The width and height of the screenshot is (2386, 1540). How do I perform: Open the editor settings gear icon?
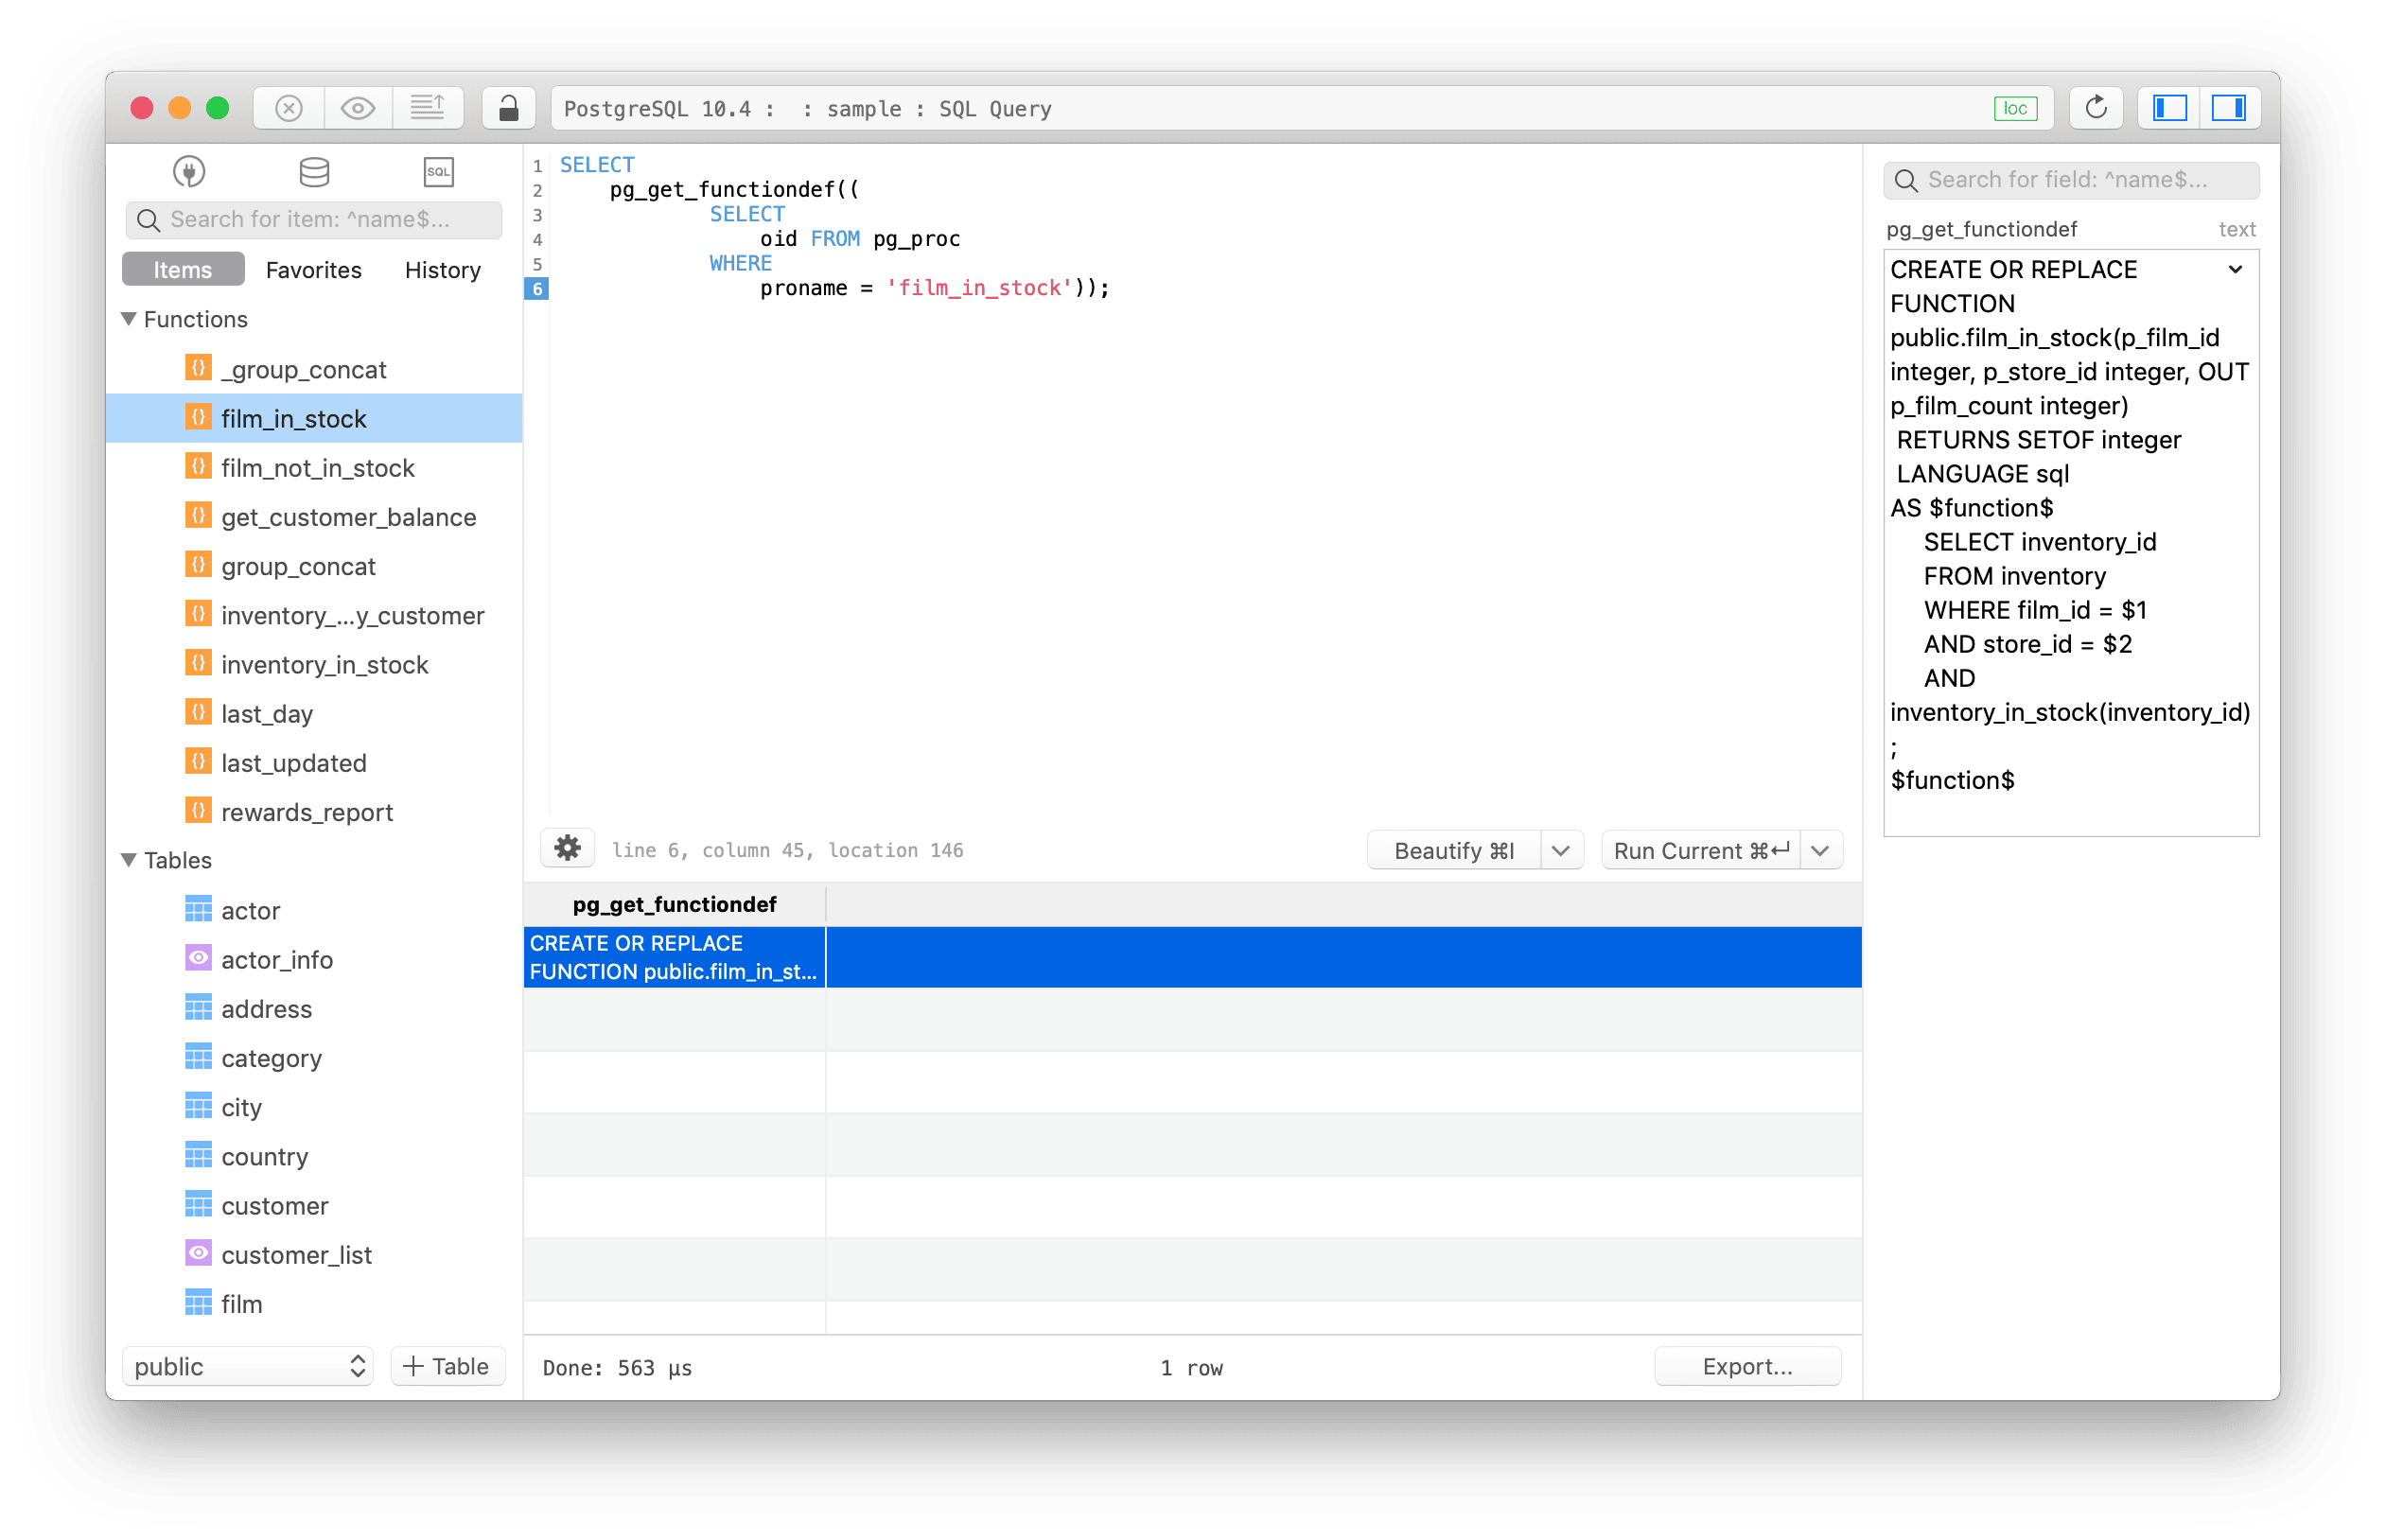pyautogui.click(x=568, y=849)
